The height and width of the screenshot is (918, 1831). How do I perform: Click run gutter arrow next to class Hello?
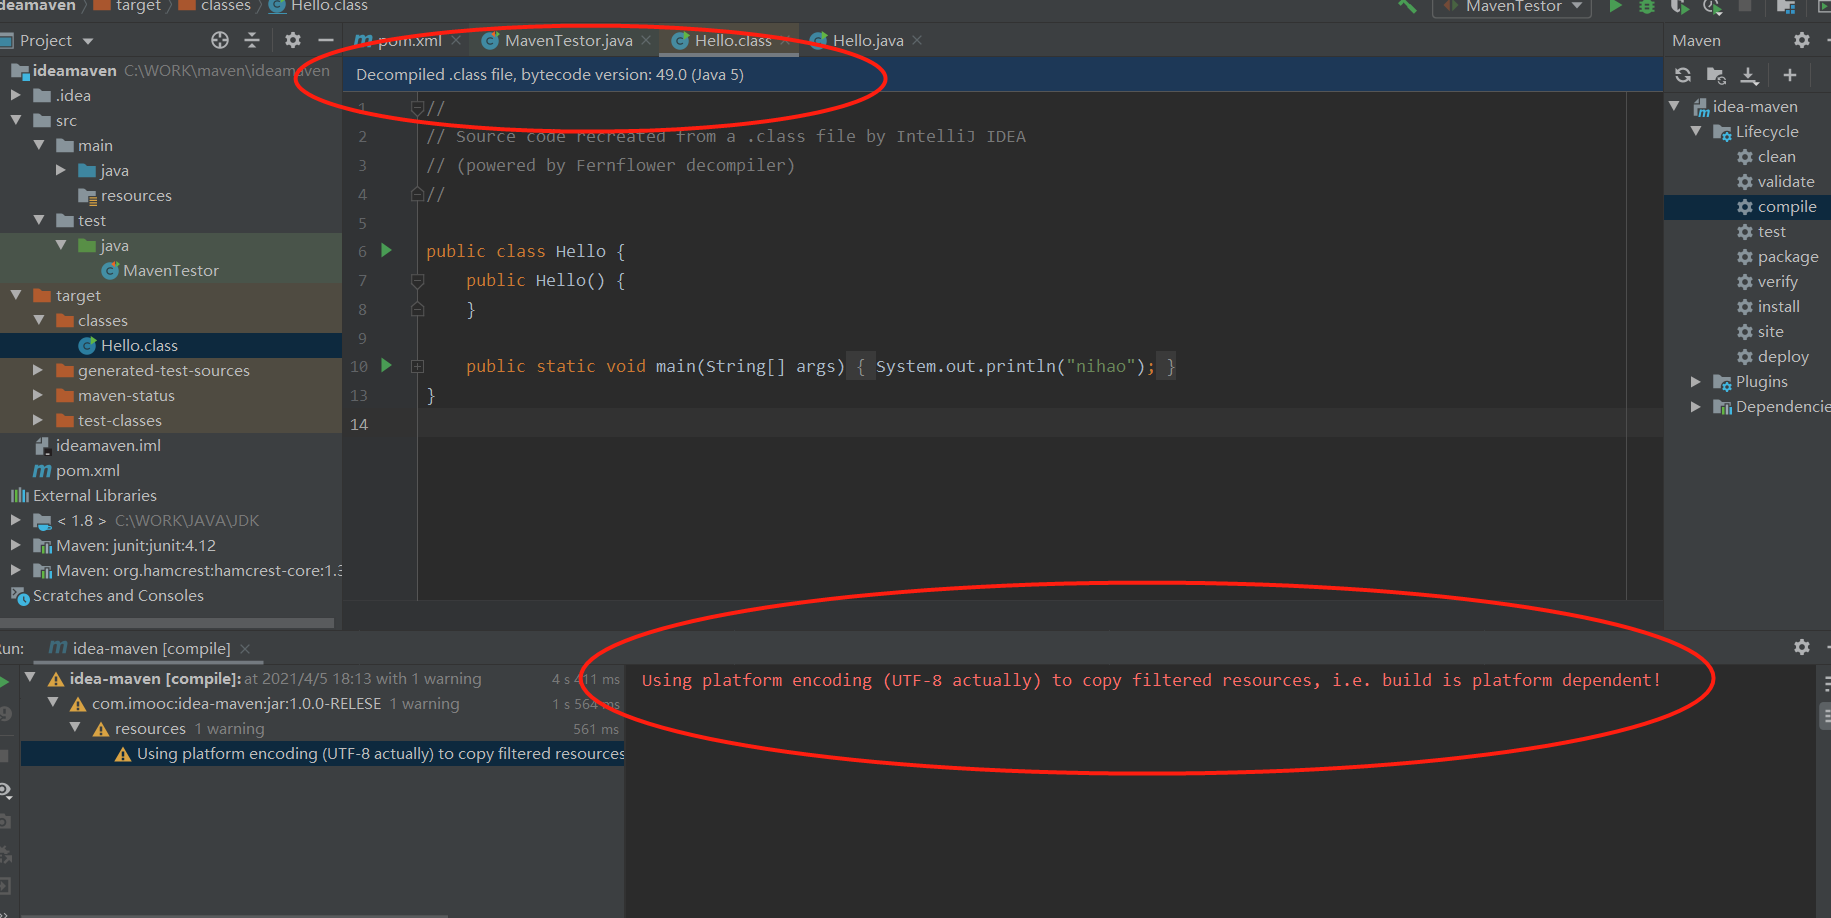(x=387, y=251)
